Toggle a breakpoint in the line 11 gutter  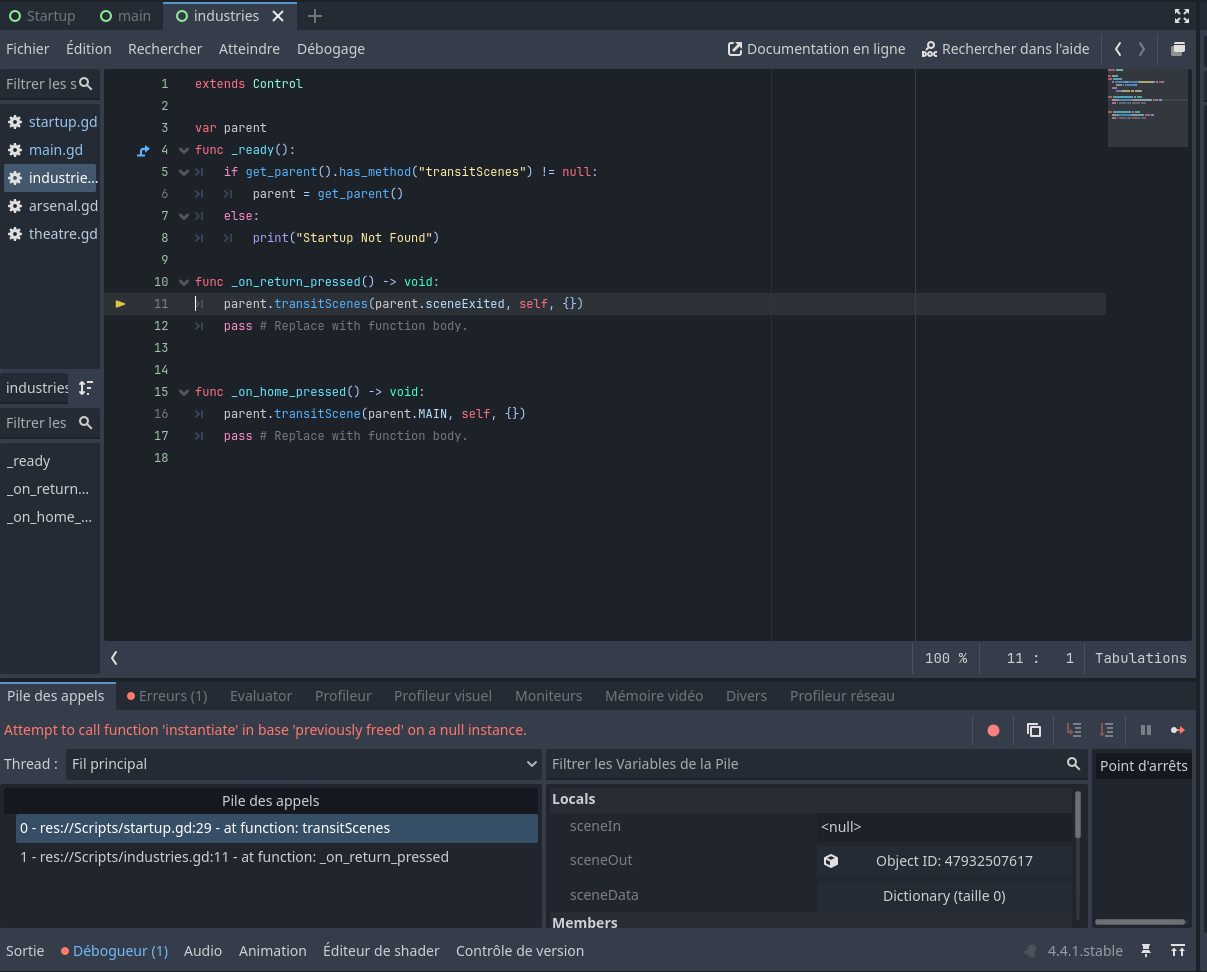(120, 303)
